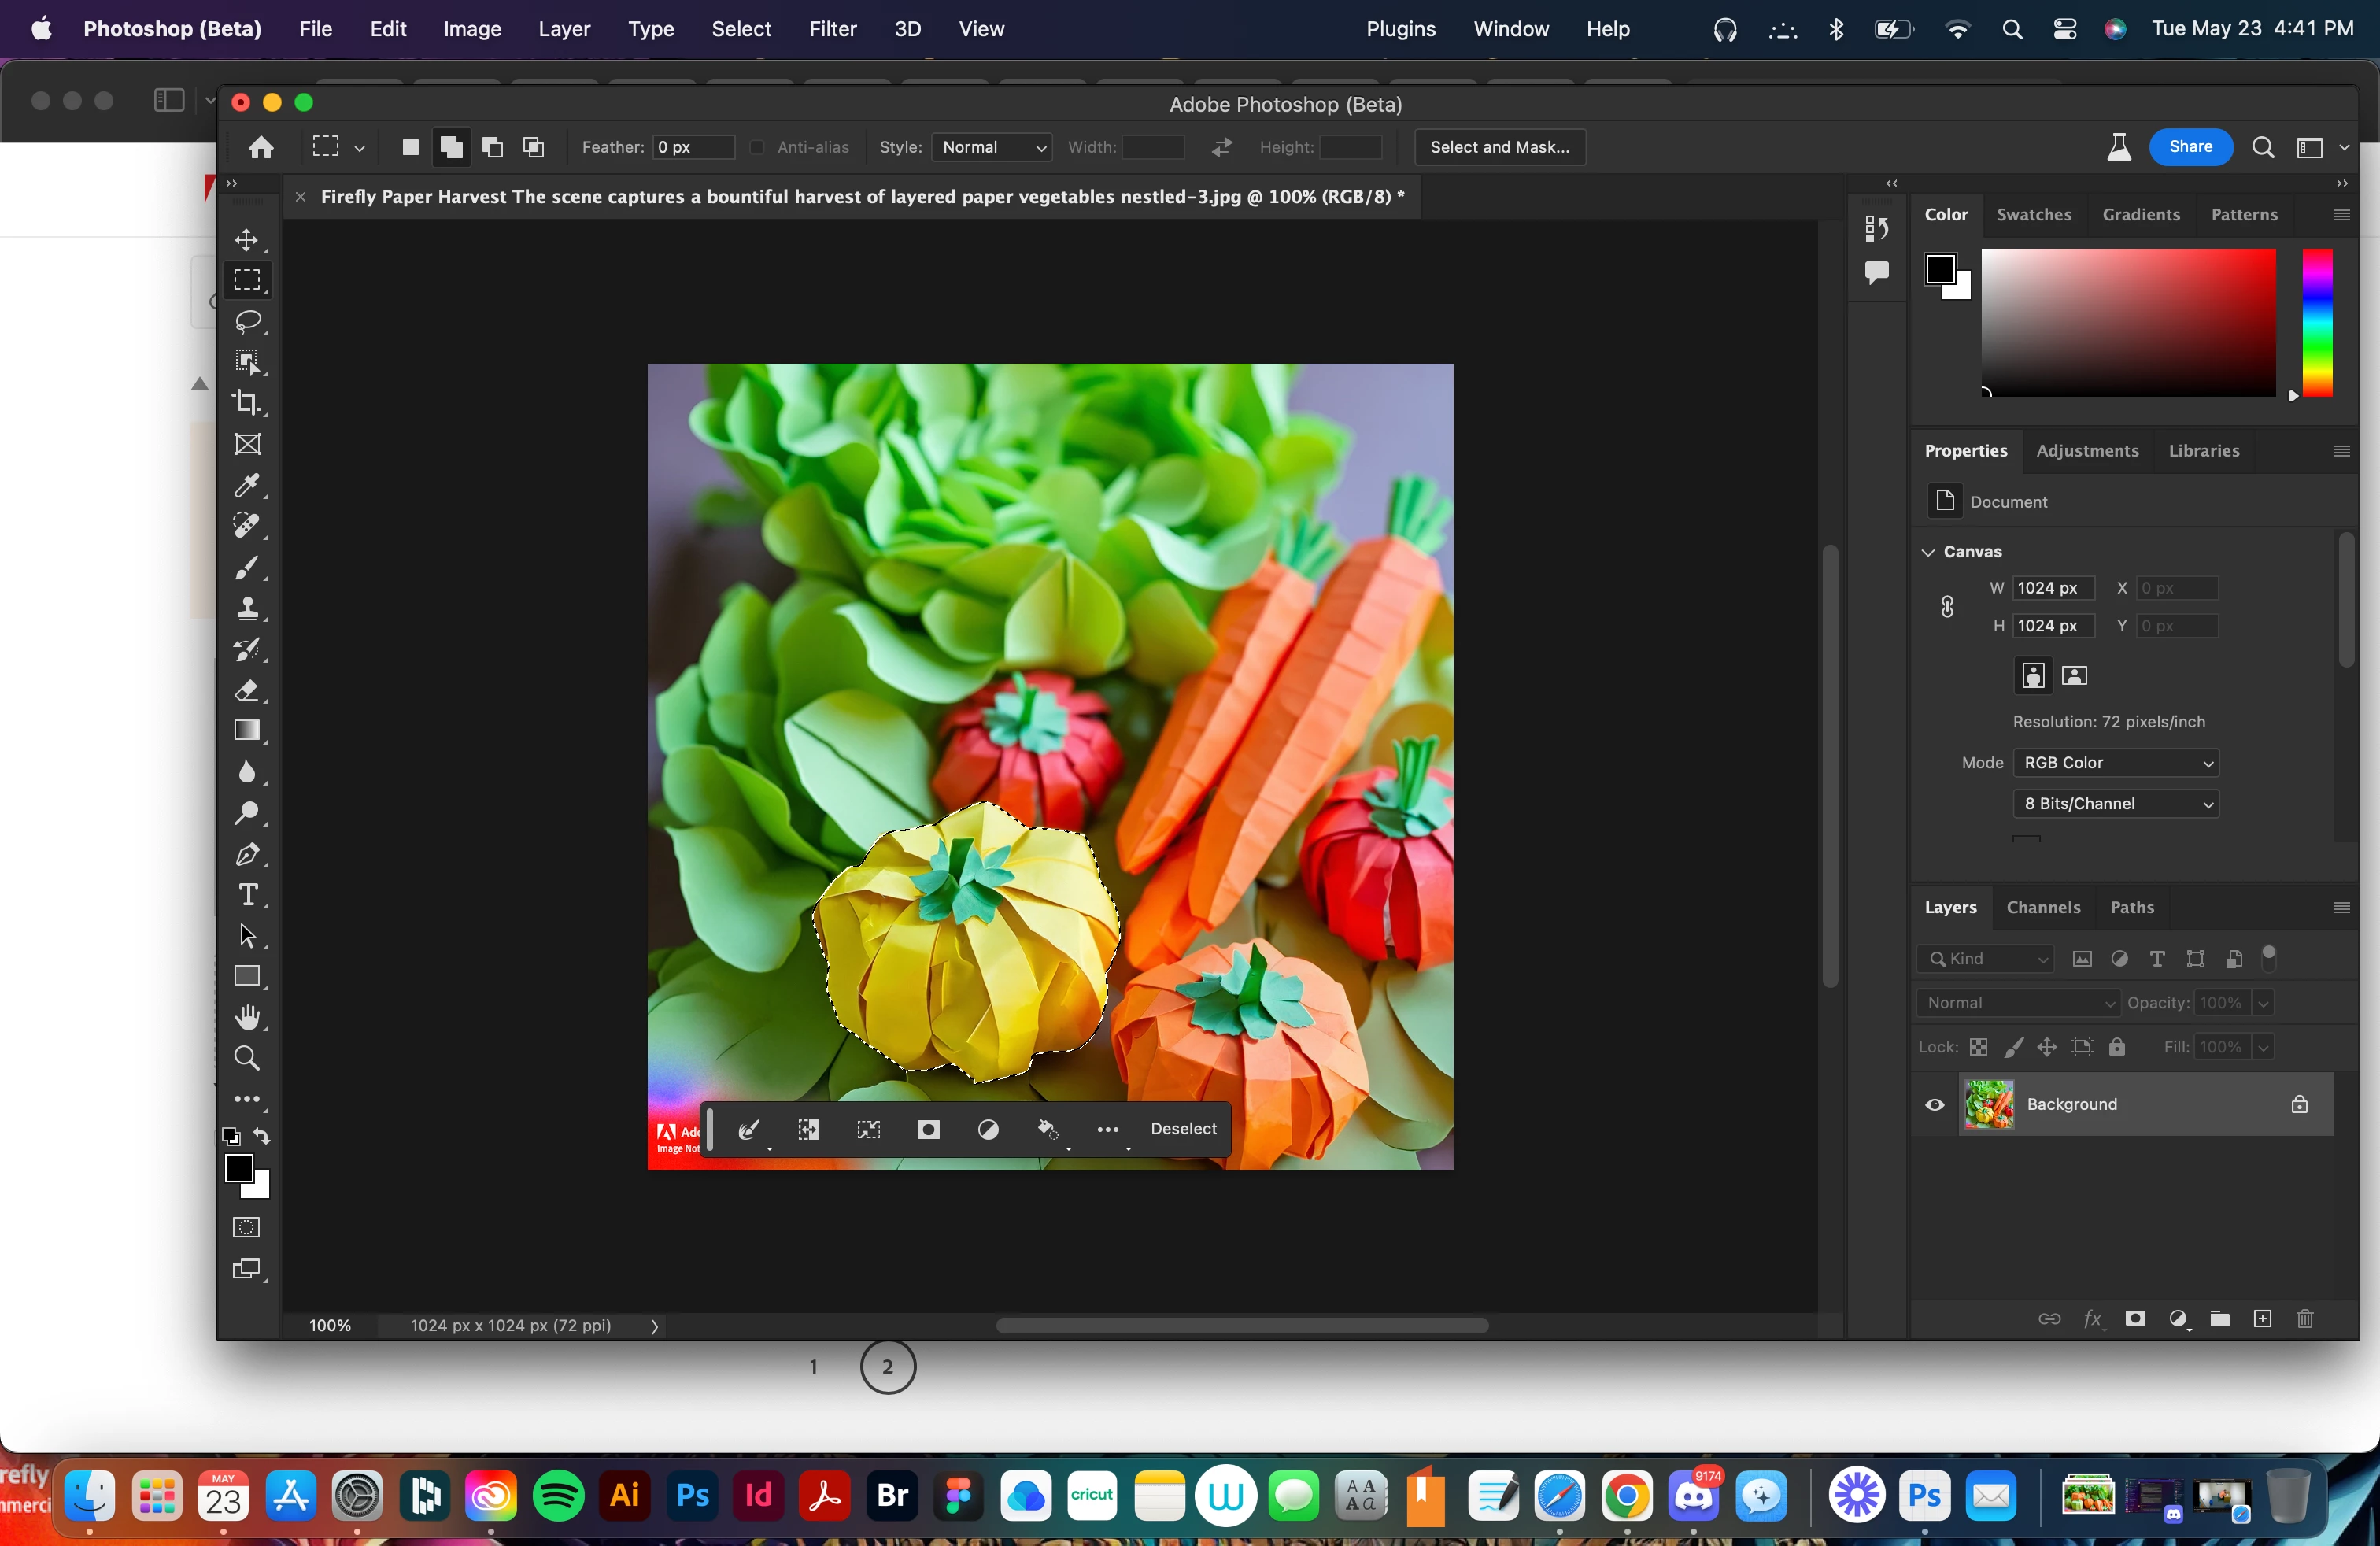The width and height of the screenshot is (2380, 1546).
Task: Select the Clone Stamp tool
Action: 247,608
